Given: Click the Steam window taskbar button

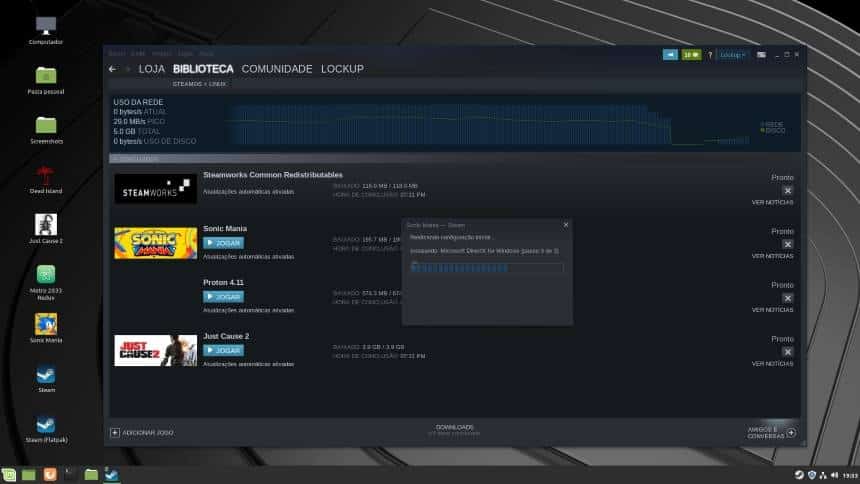Looking at the screenshot, I should (111, 475).
